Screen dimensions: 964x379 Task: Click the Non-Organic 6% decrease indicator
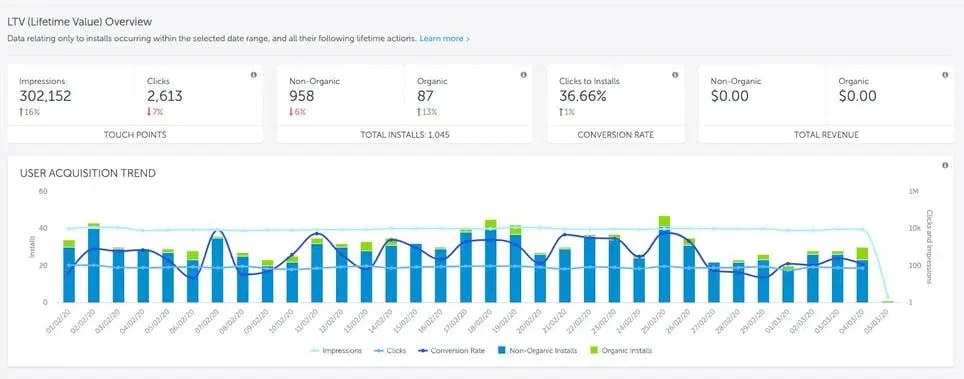point(297,112)
